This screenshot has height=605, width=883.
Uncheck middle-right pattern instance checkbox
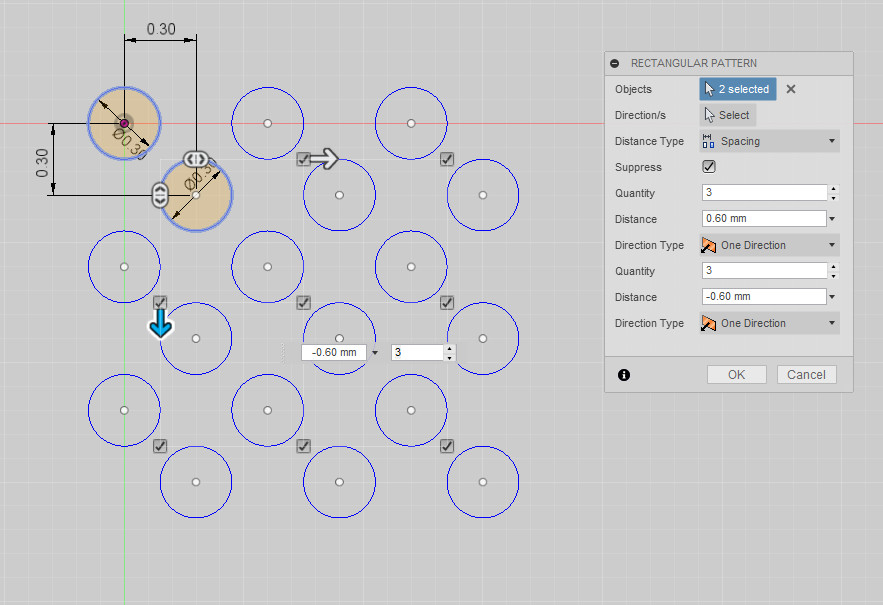point(447,302)
